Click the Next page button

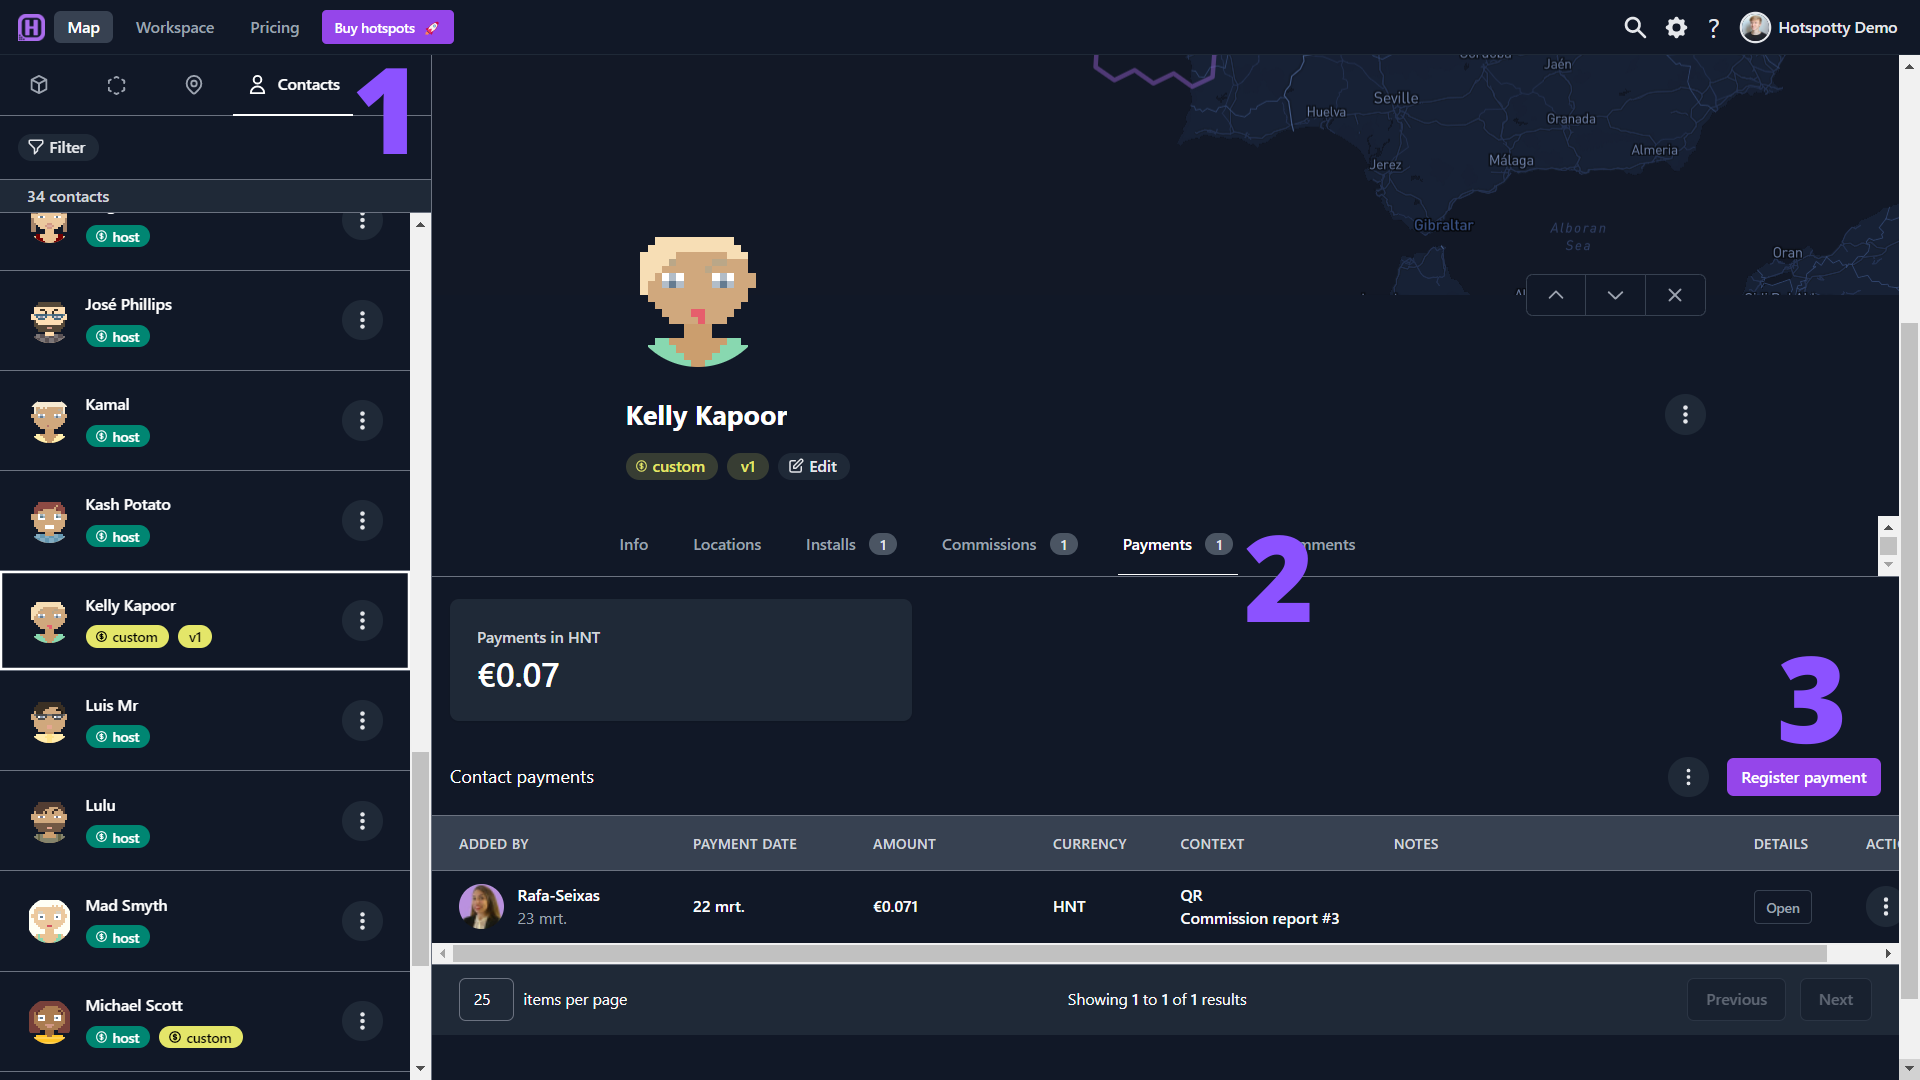tap(1835, 999)
